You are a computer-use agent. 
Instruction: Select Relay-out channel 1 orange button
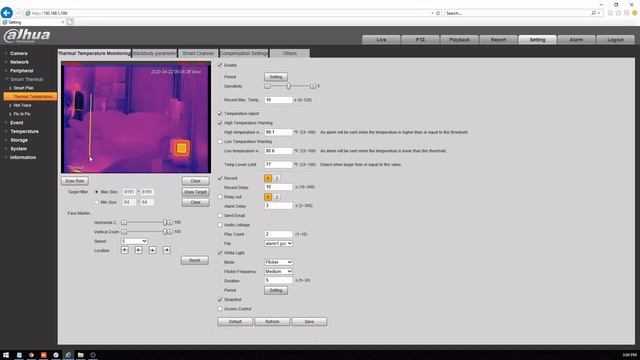point(268,197)
